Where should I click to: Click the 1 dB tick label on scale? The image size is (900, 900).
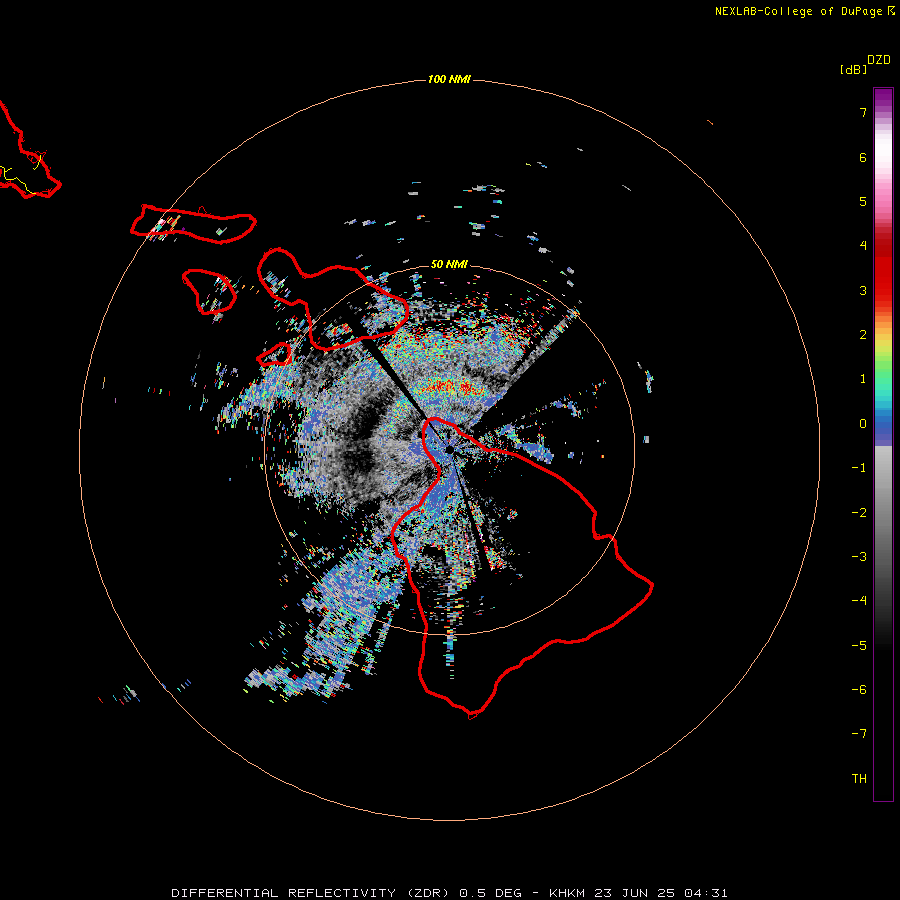click(863, 379)
